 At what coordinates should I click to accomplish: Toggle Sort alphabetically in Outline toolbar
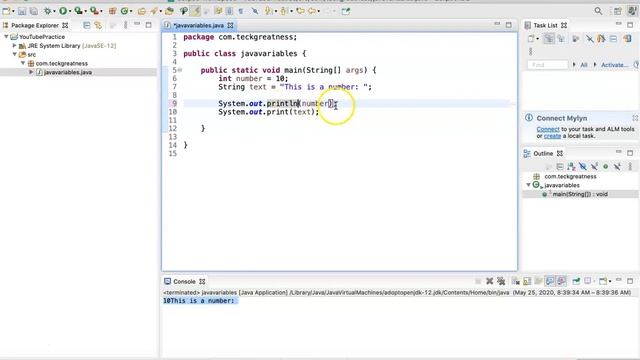click(571, 167)
